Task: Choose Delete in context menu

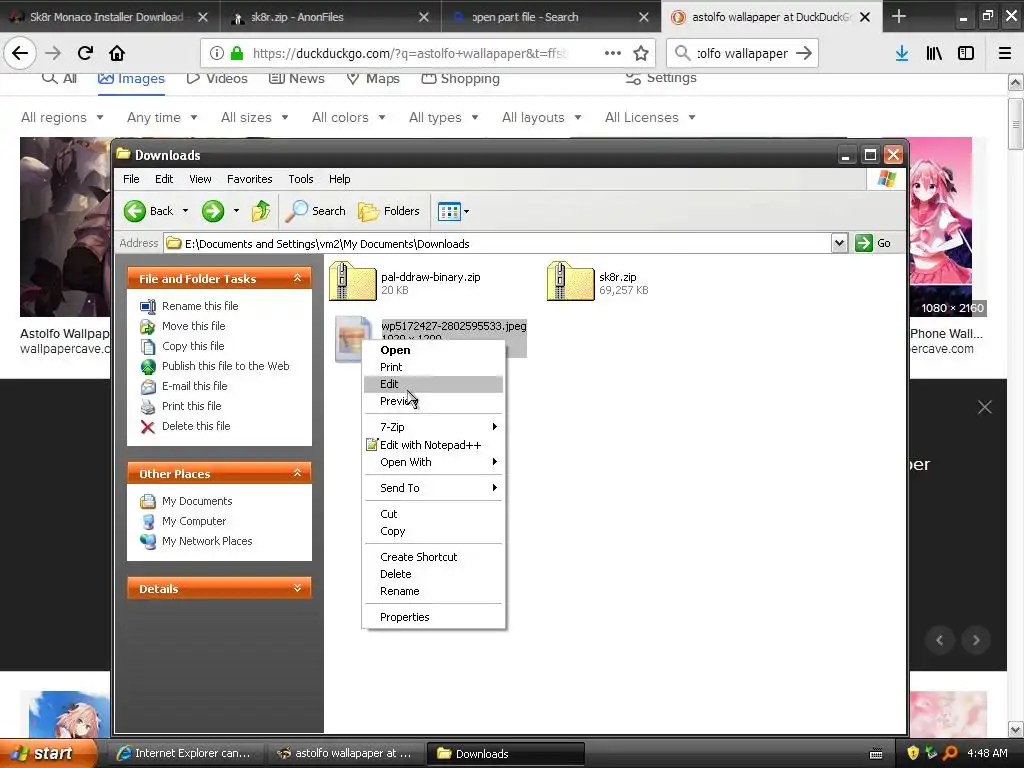Action: coord(434,574)
